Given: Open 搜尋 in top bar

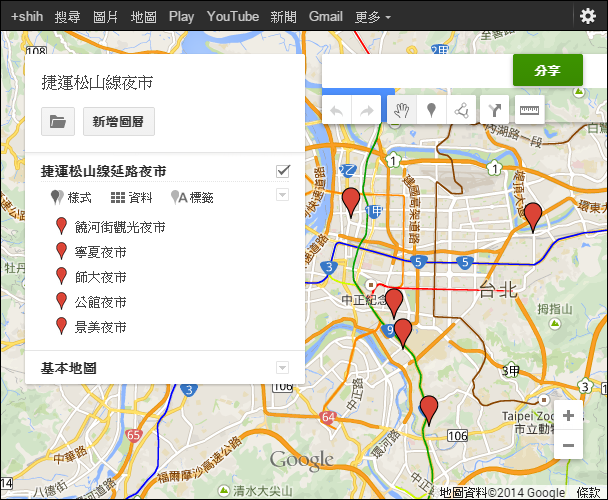Looking at the screenshot, I should tap(67, 17).
